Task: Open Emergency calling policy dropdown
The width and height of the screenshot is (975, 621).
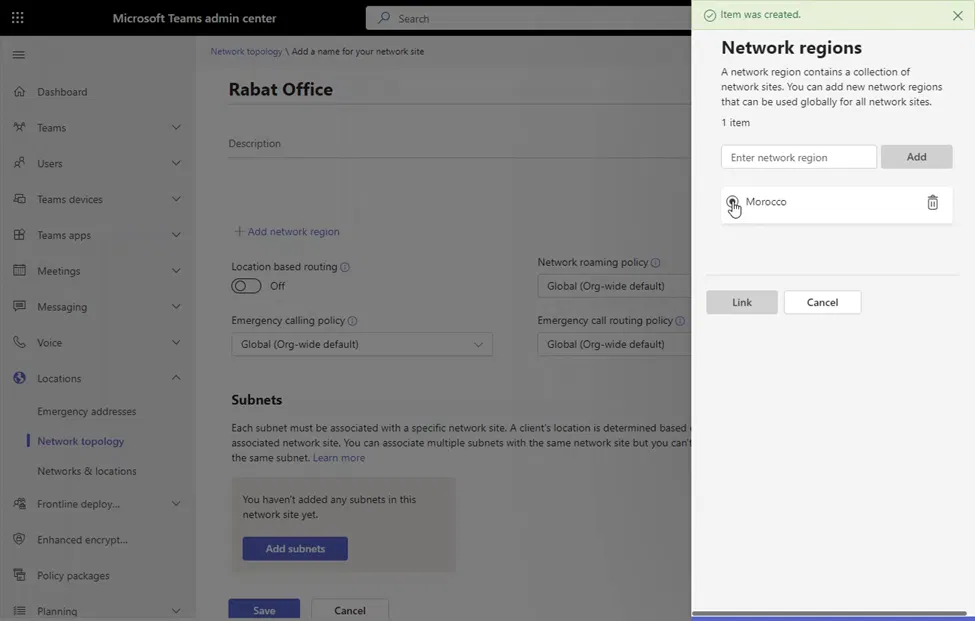Action: click(x=361, y=344)
